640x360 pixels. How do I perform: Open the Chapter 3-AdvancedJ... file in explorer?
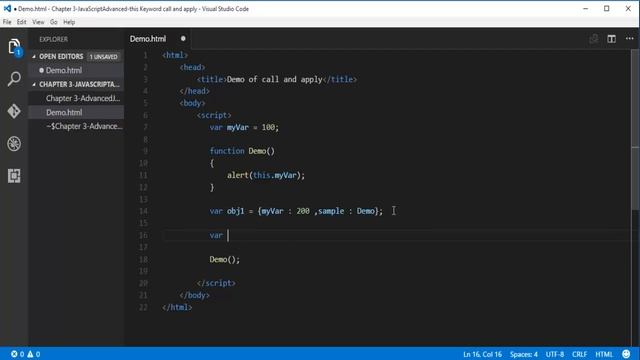pos(76,98)
